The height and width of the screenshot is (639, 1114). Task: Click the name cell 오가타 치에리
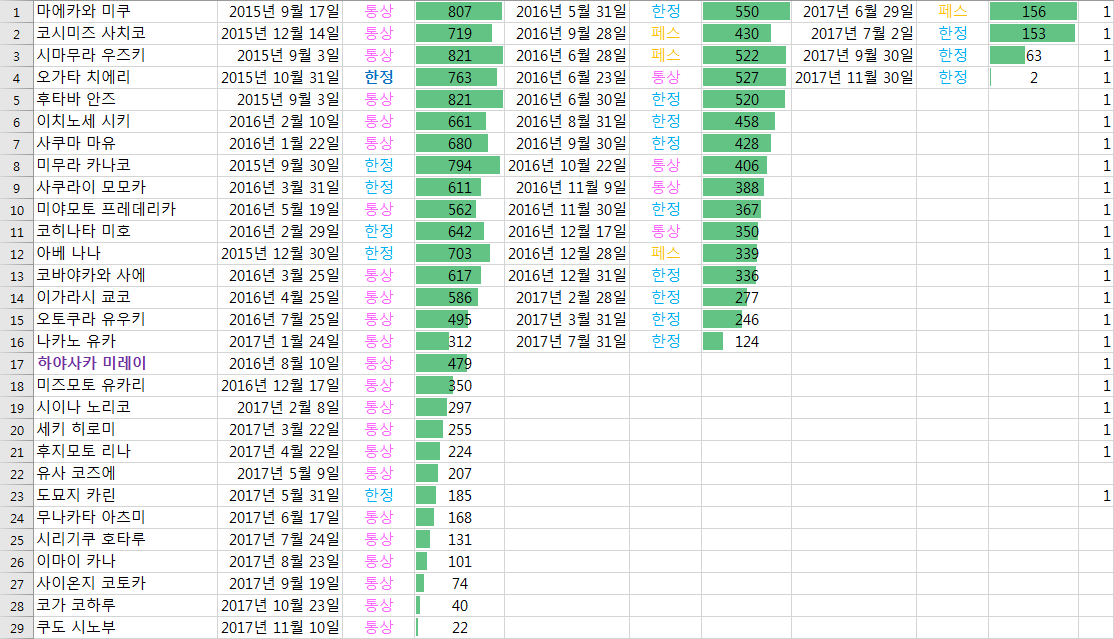(125, 77)
